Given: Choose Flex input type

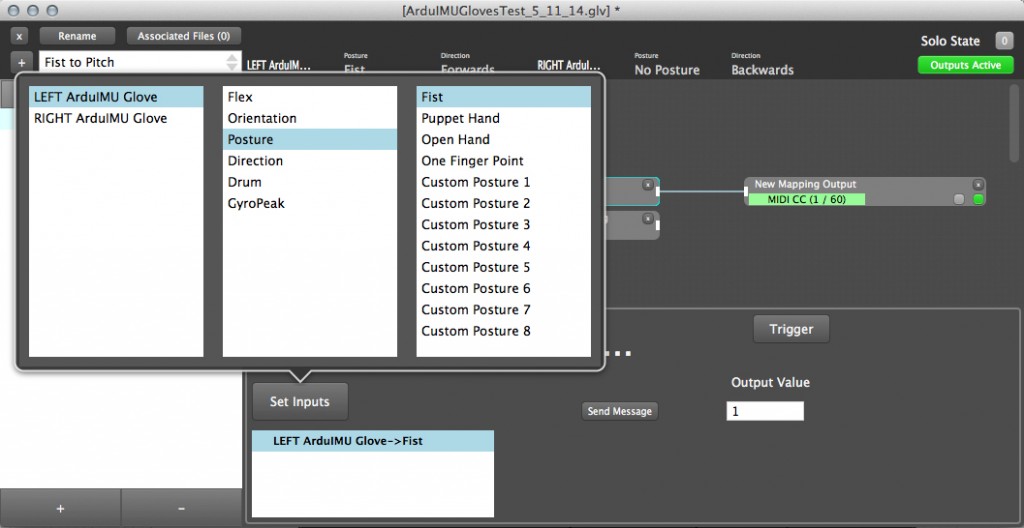Looking at the screenshot, I should tap(310, 97).
